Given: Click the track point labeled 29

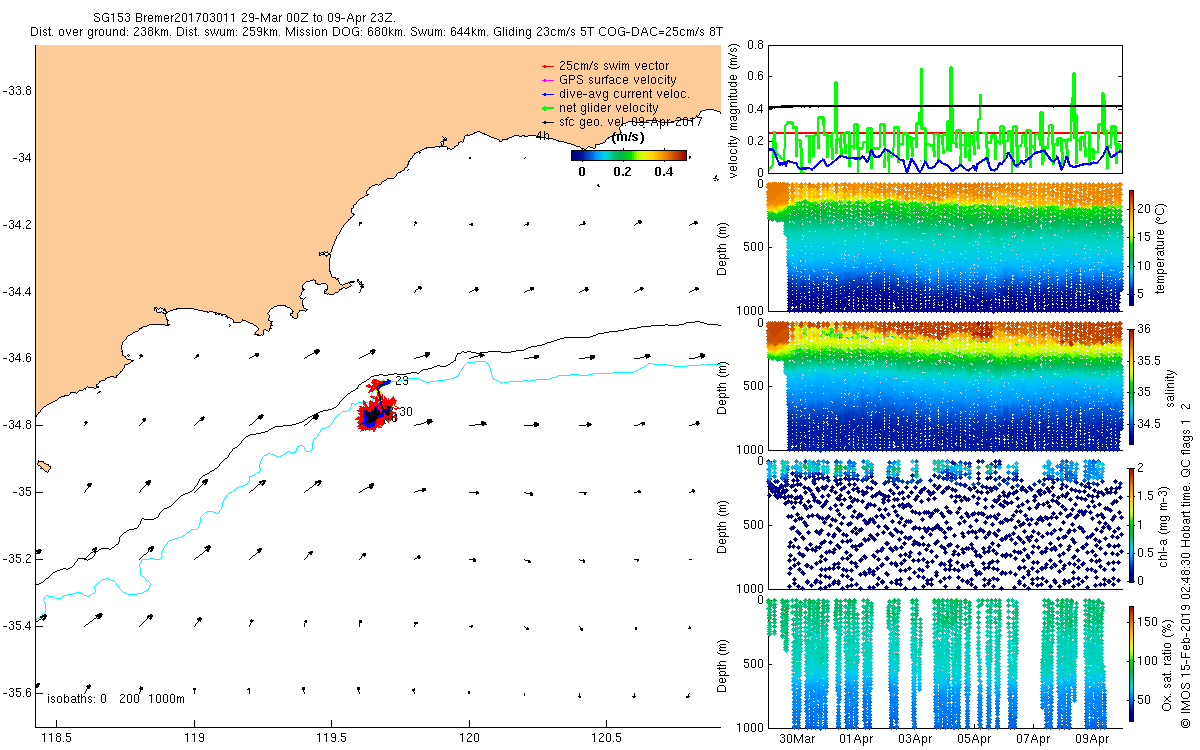Looking at the screenshot, I should 401,381.
